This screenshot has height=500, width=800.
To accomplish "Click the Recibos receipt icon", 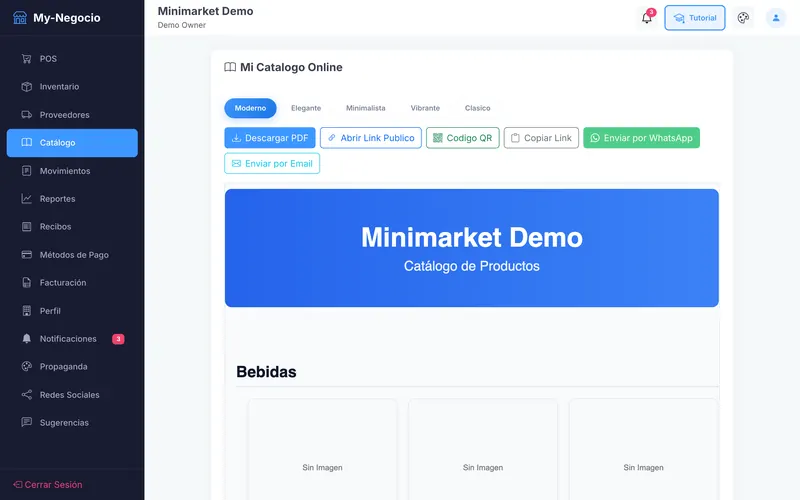I will tap(27, 227).
